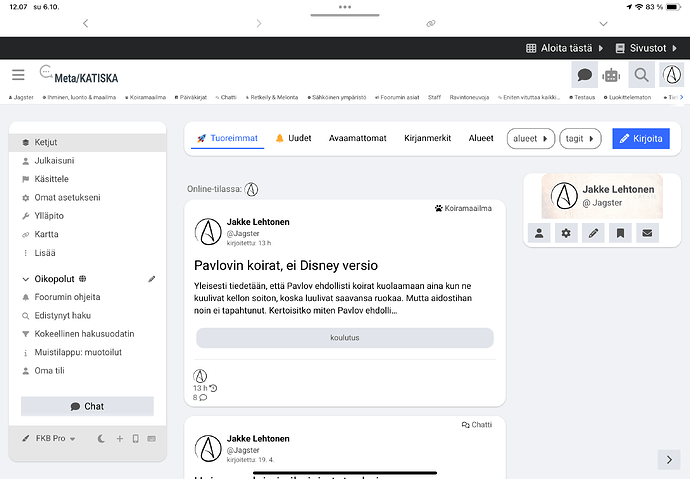
Task: Open Julkaisuni in the sidebar
Action: pos(88,161)
